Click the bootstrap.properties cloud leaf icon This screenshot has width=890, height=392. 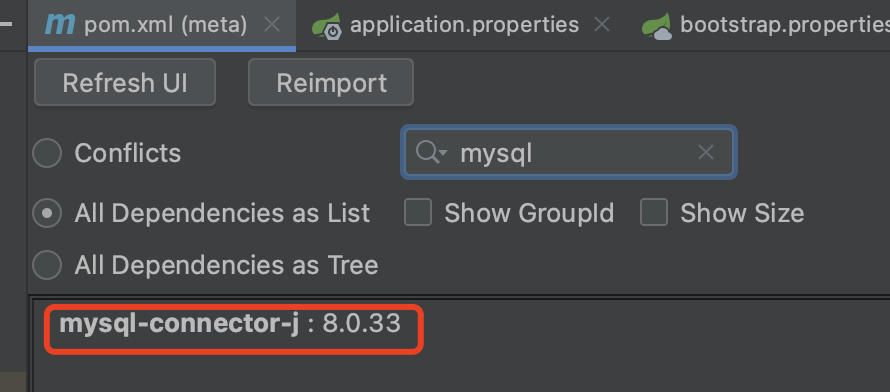(657, 26)
